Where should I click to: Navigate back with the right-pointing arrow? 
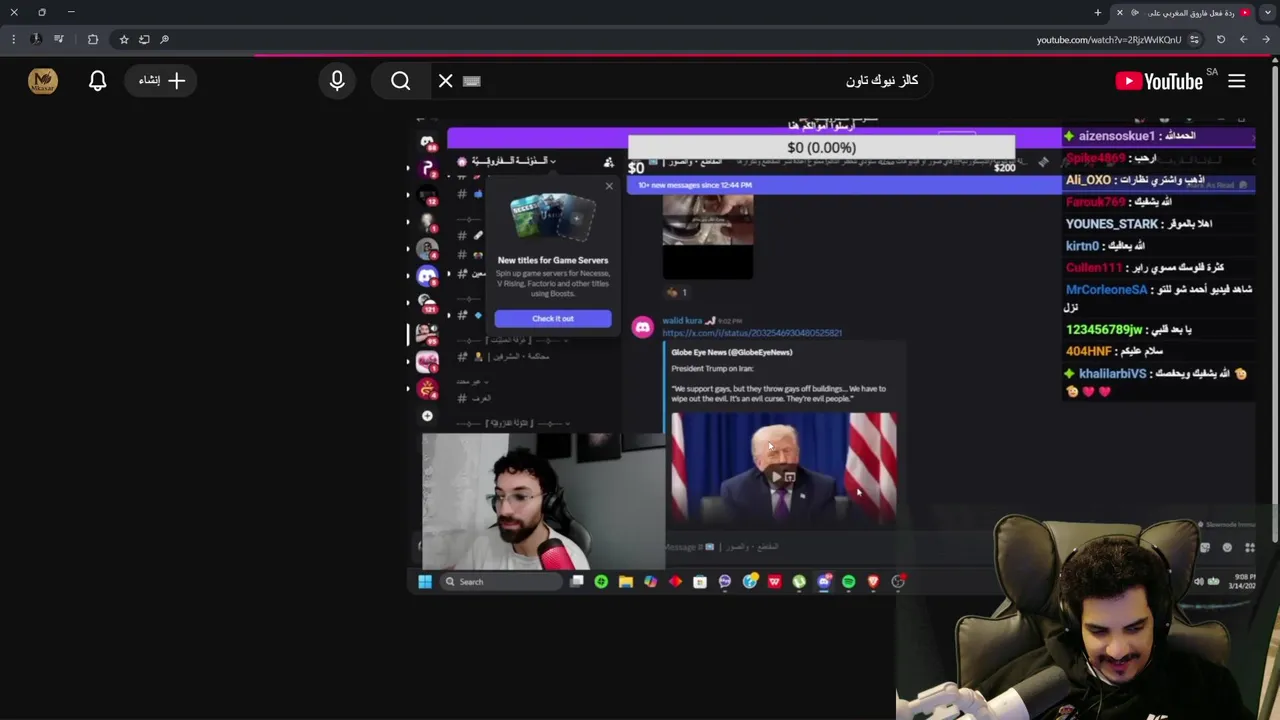tap(1265, 40)
